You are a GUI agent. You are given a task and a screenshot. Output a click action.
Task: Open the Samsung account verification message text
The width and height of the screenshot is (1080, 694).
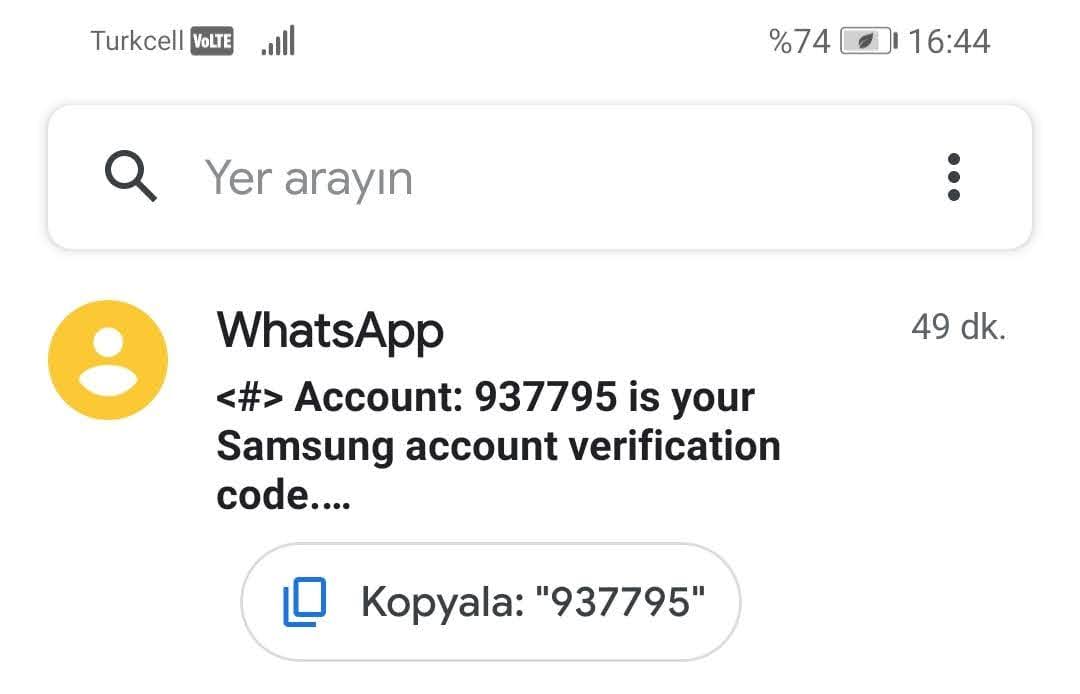[499, 445]
